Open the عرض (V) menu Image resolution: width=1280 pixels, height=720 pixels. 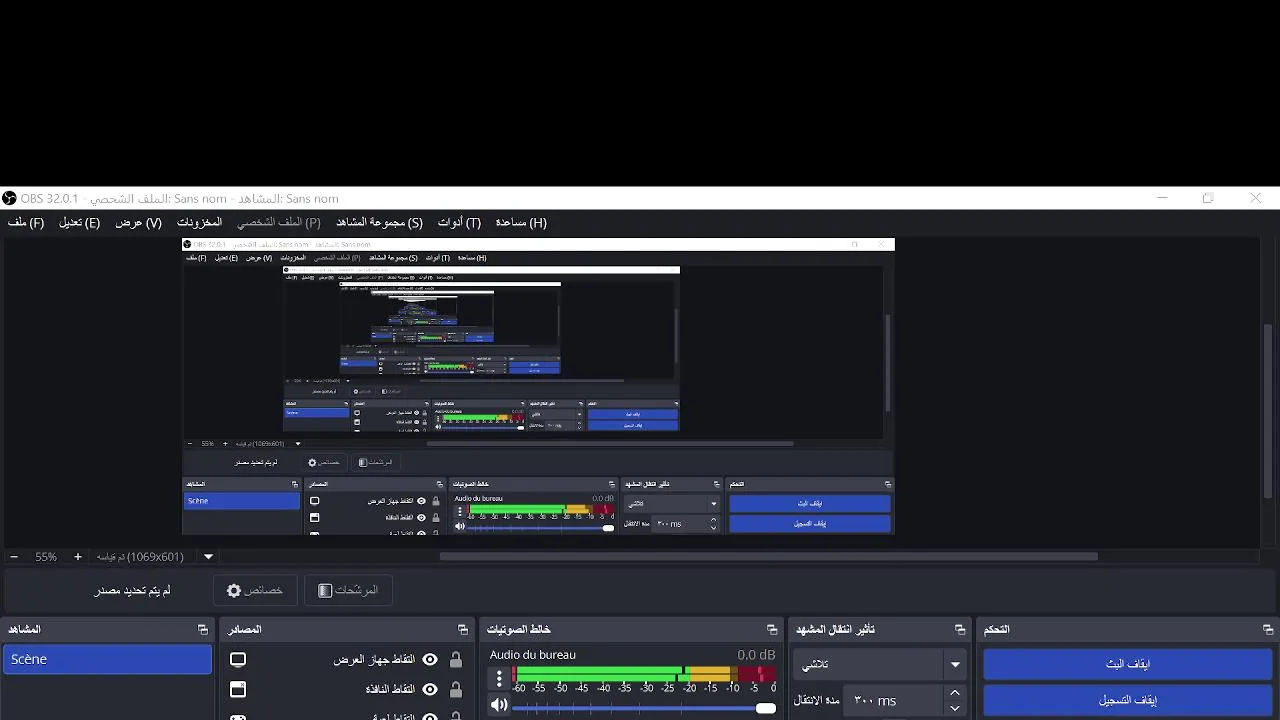coord(138,222)
